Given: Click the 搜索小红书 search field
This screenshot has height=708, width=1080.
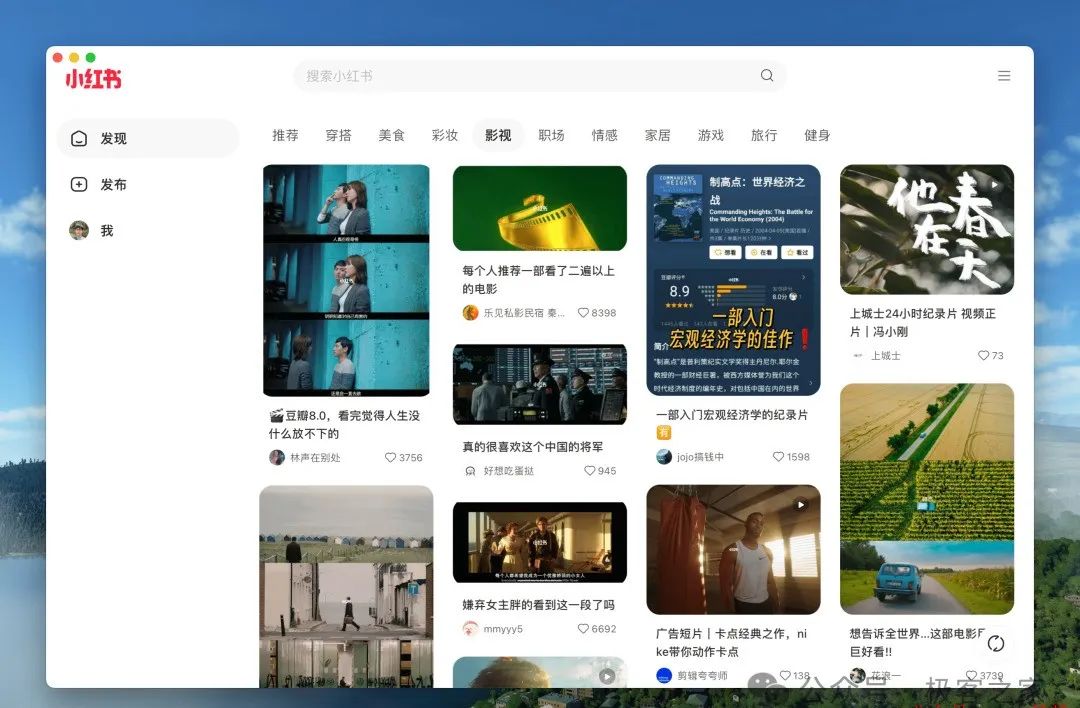Looking at the screenshot, I should (x=540, y=76).
